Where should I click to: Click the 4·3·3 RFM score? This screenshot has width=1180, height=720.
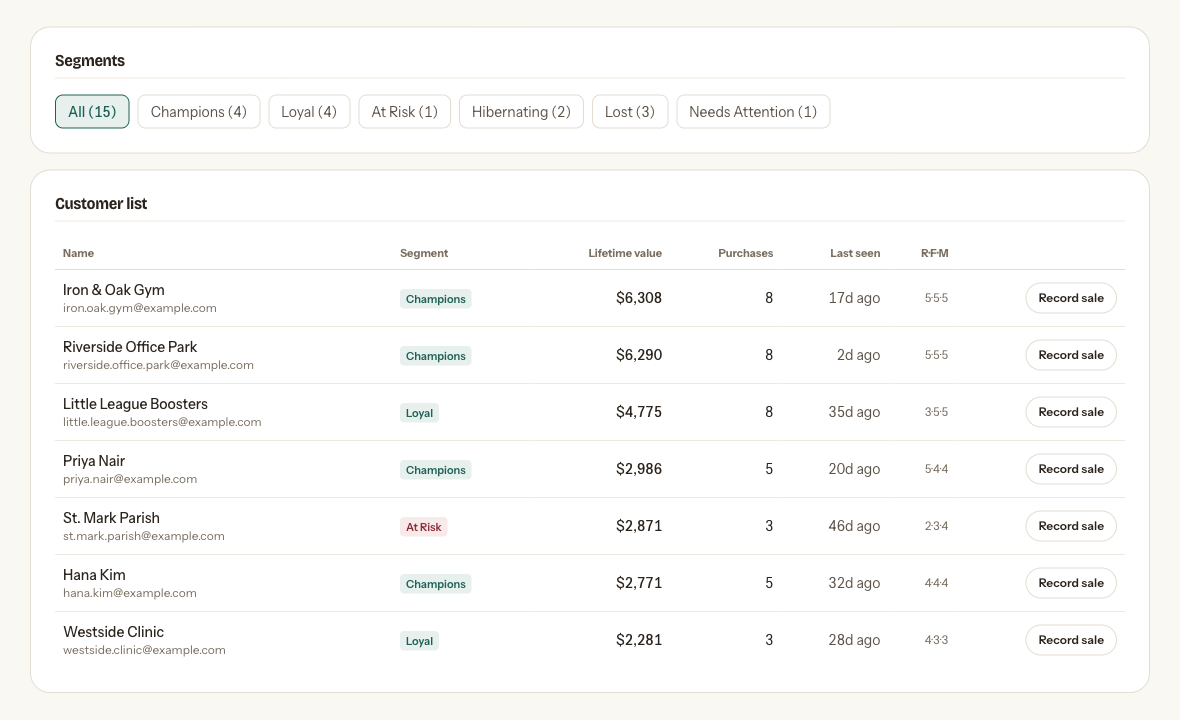[936, 640]
